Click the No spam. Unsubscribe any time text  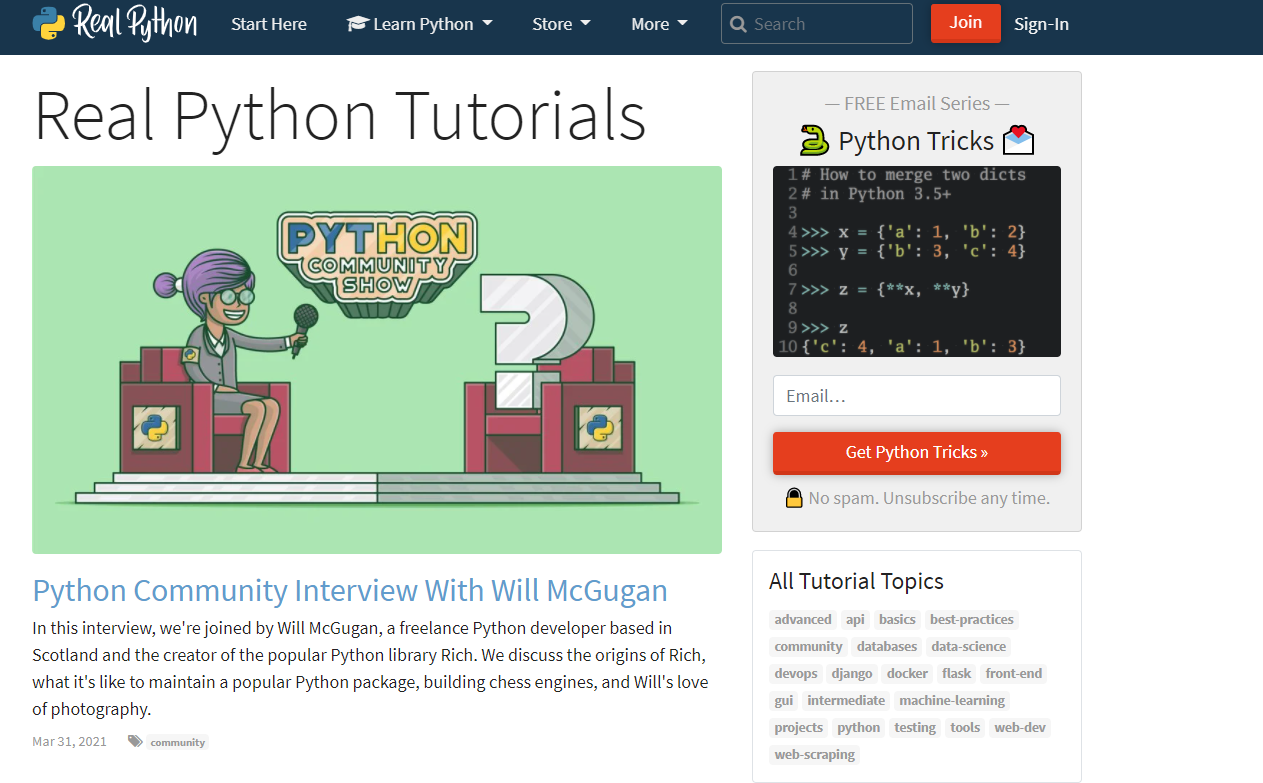(x=929, y=498)
